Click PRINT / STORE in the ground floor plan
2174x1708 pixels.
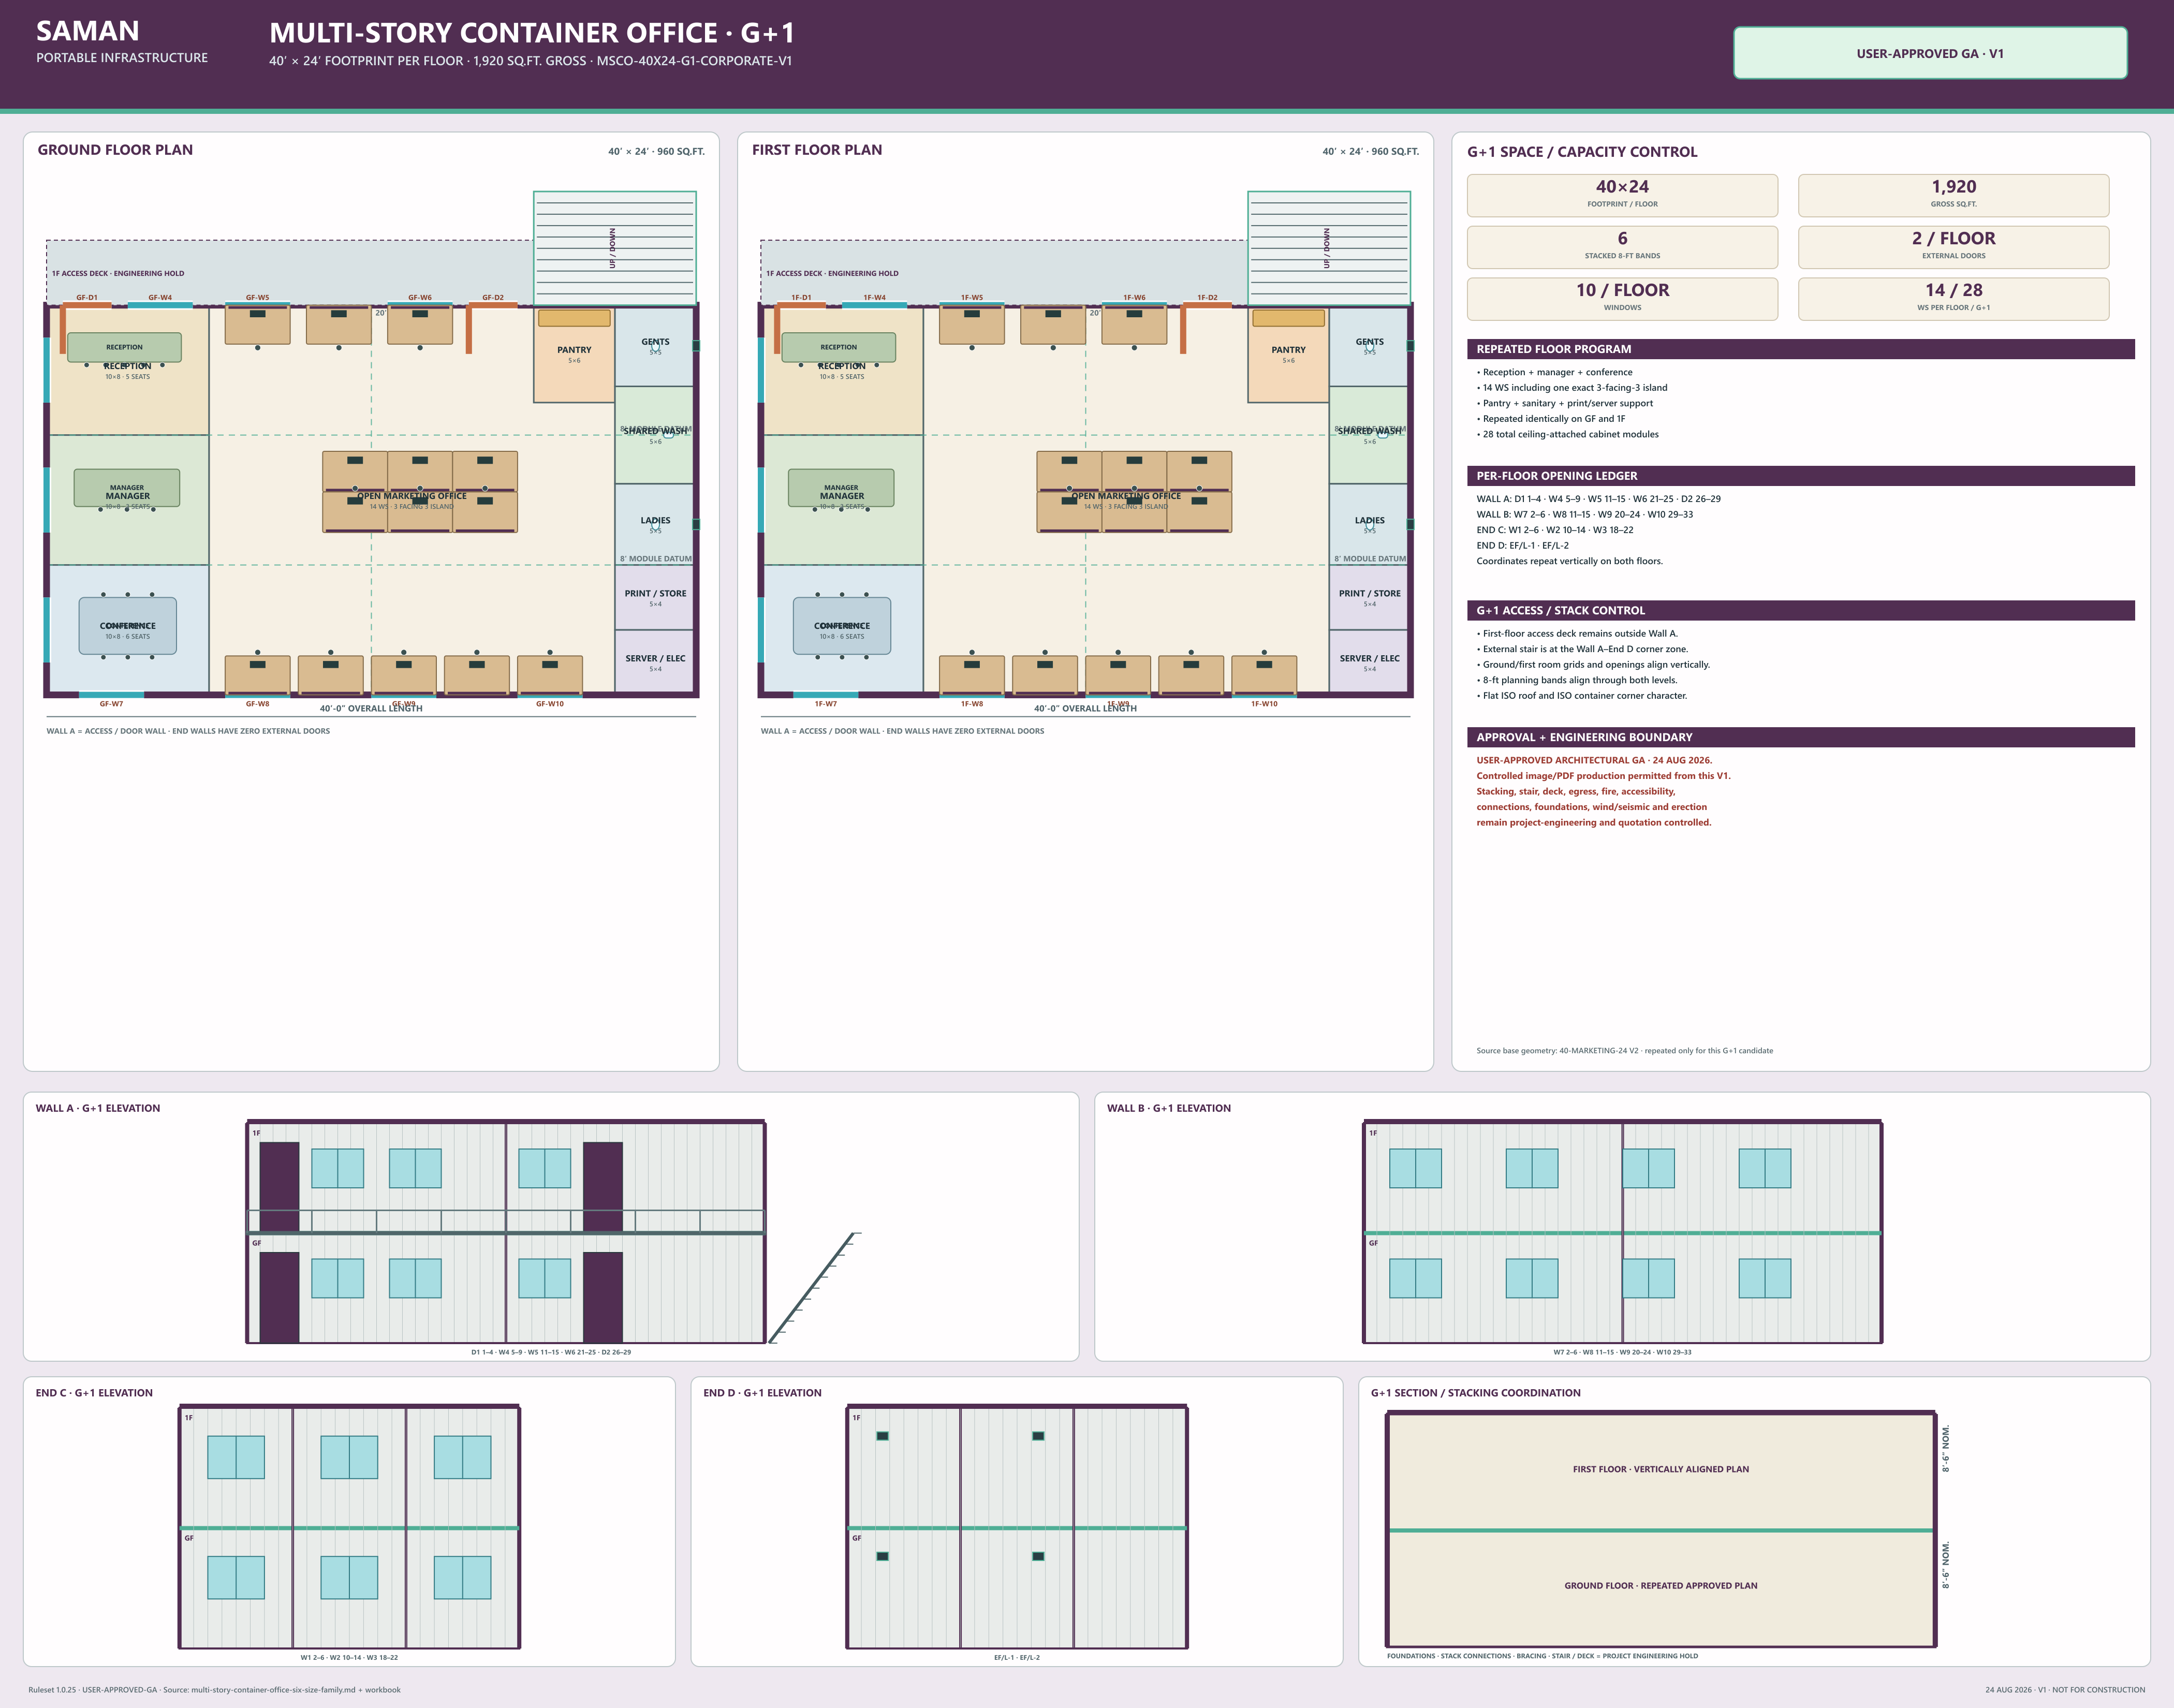[x=655, y=597]
